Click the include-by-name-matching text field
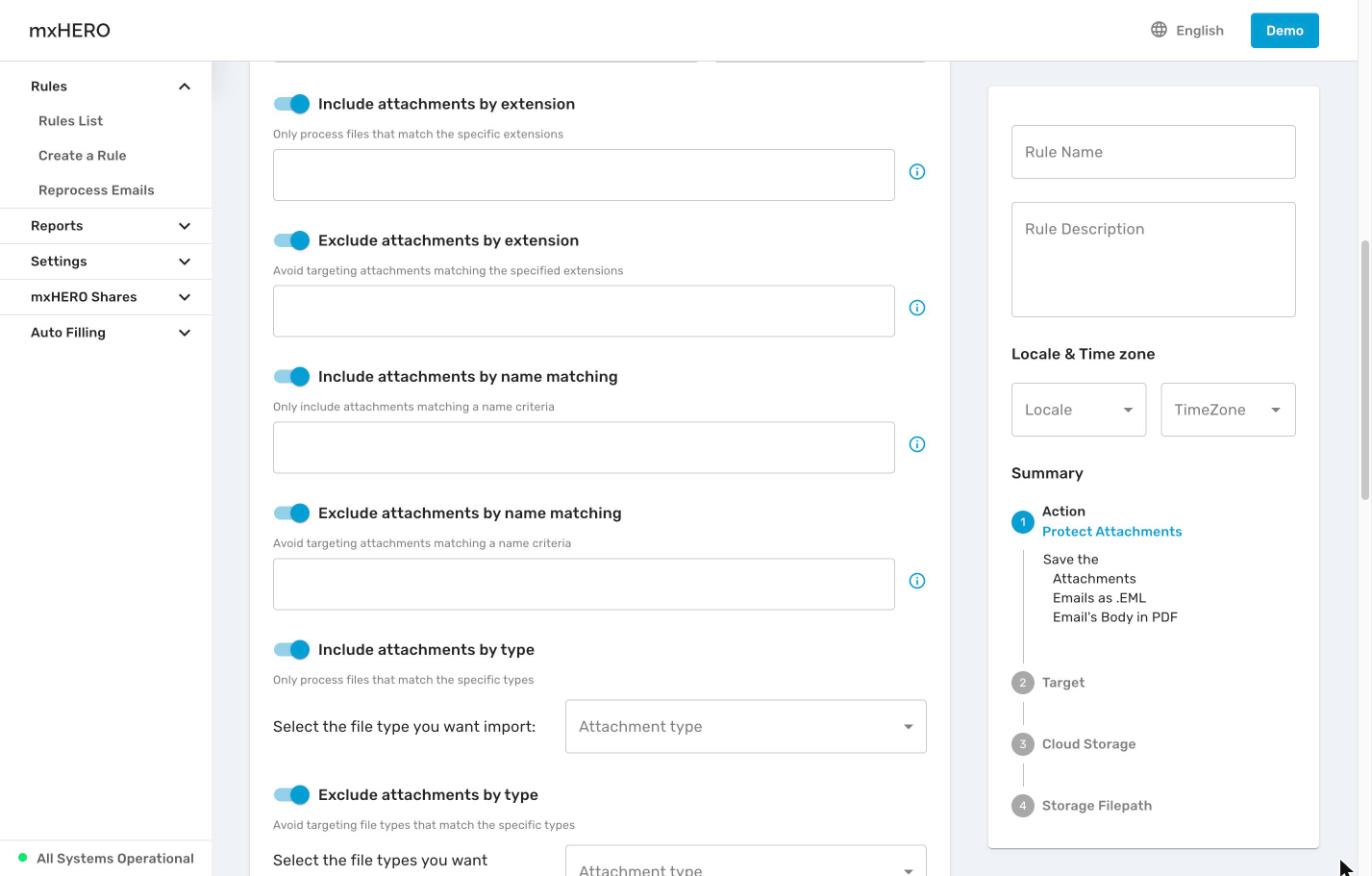This screenshot has width=1372, height=876. pyautogui.click(x=584, y=448)
